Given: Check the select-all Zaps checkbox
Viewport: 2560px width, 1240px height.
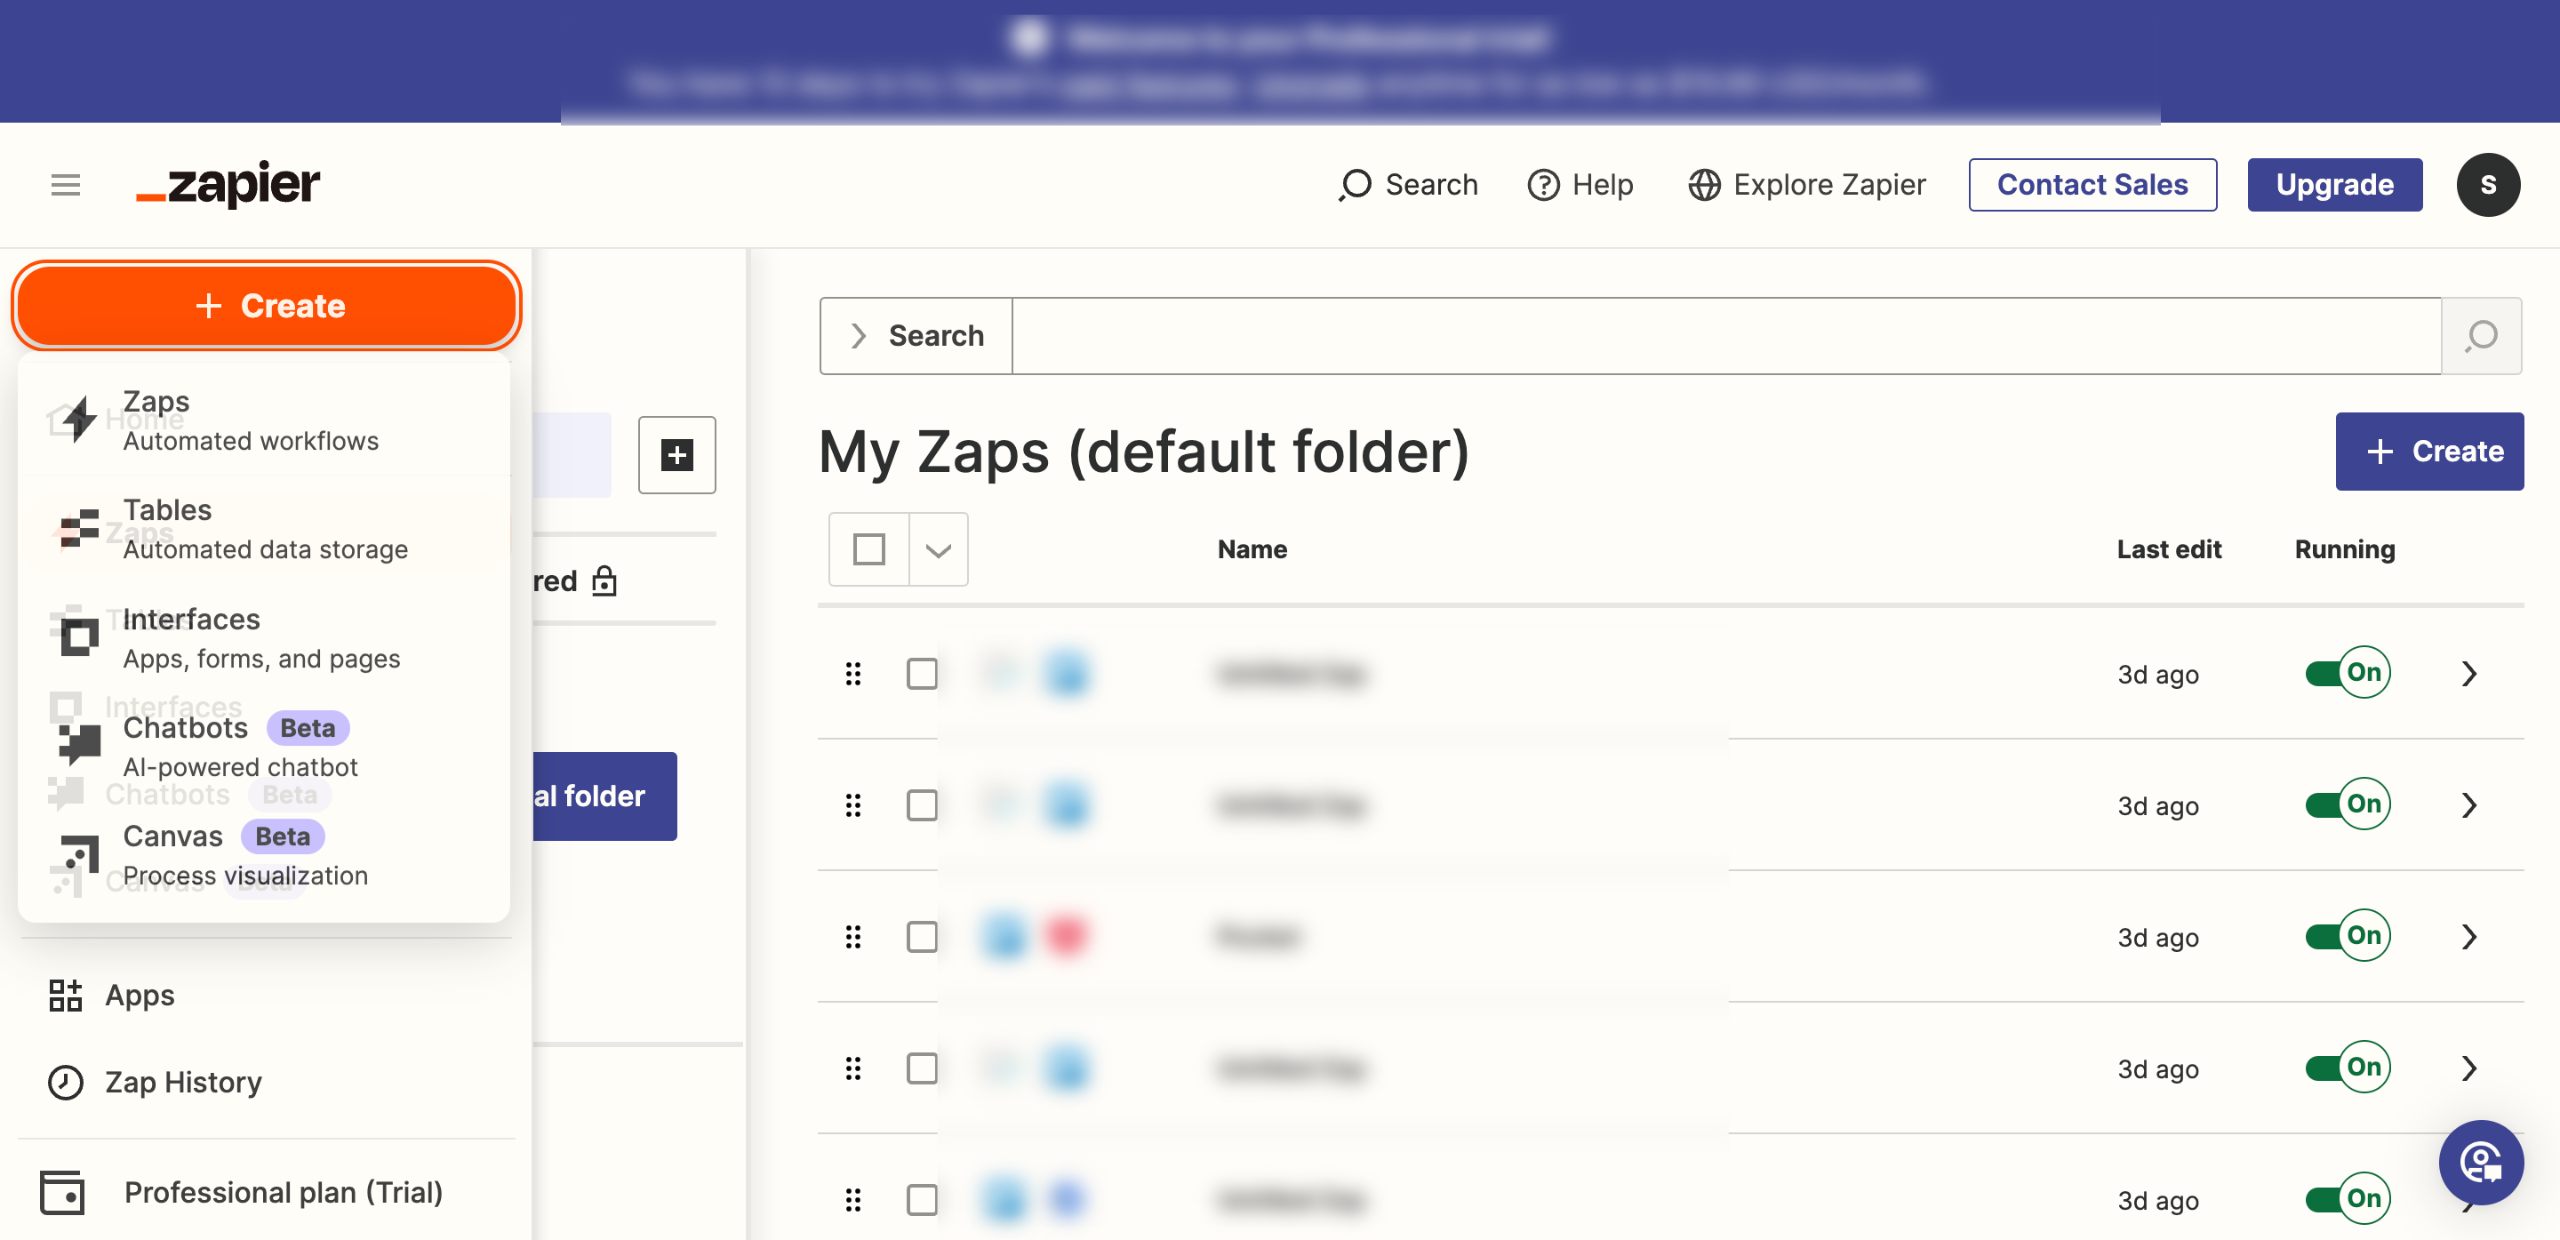Looking at the screenshot, I should pyautogui.click(x=869, y=549).
